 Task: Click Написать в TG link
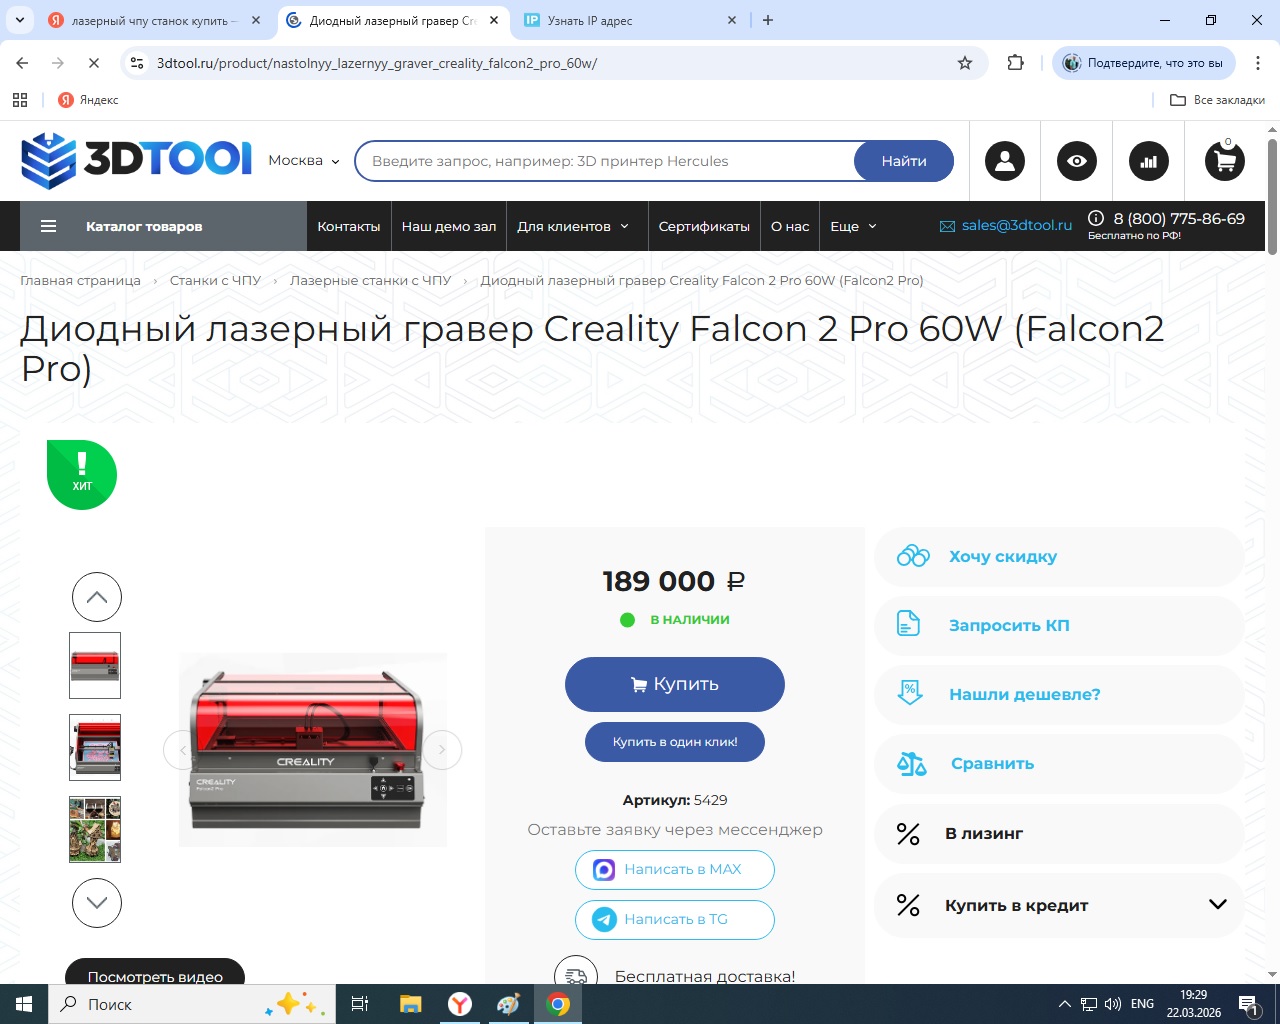(675, 920)
